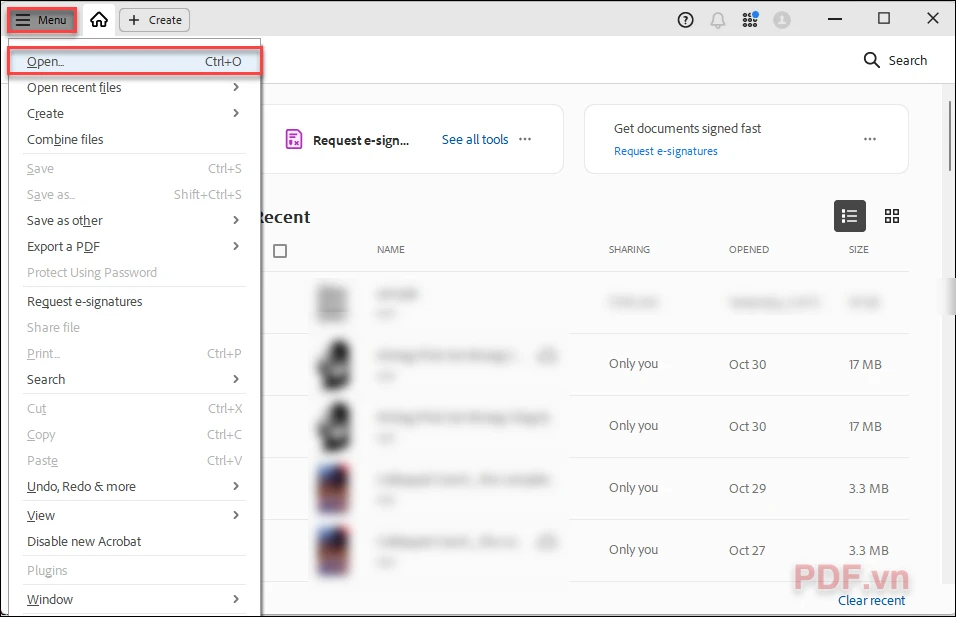Click the Create button with plus
This screenshot has width=956, height=617.
coord(155,20)
